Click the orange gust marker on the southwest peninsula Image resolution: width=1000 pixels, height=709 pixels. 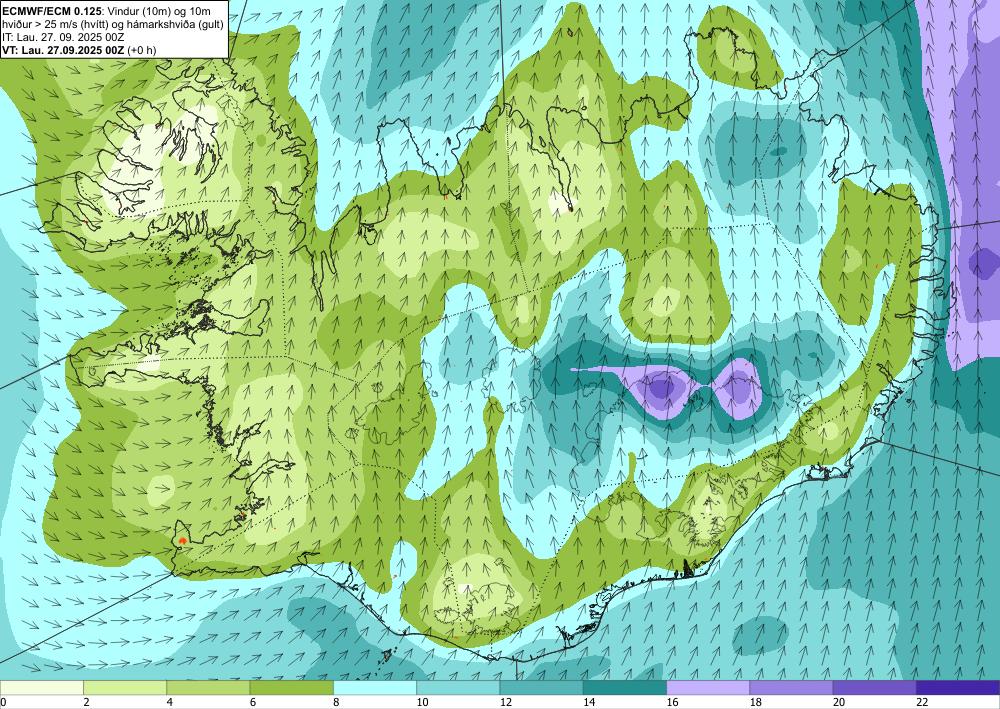182,541
